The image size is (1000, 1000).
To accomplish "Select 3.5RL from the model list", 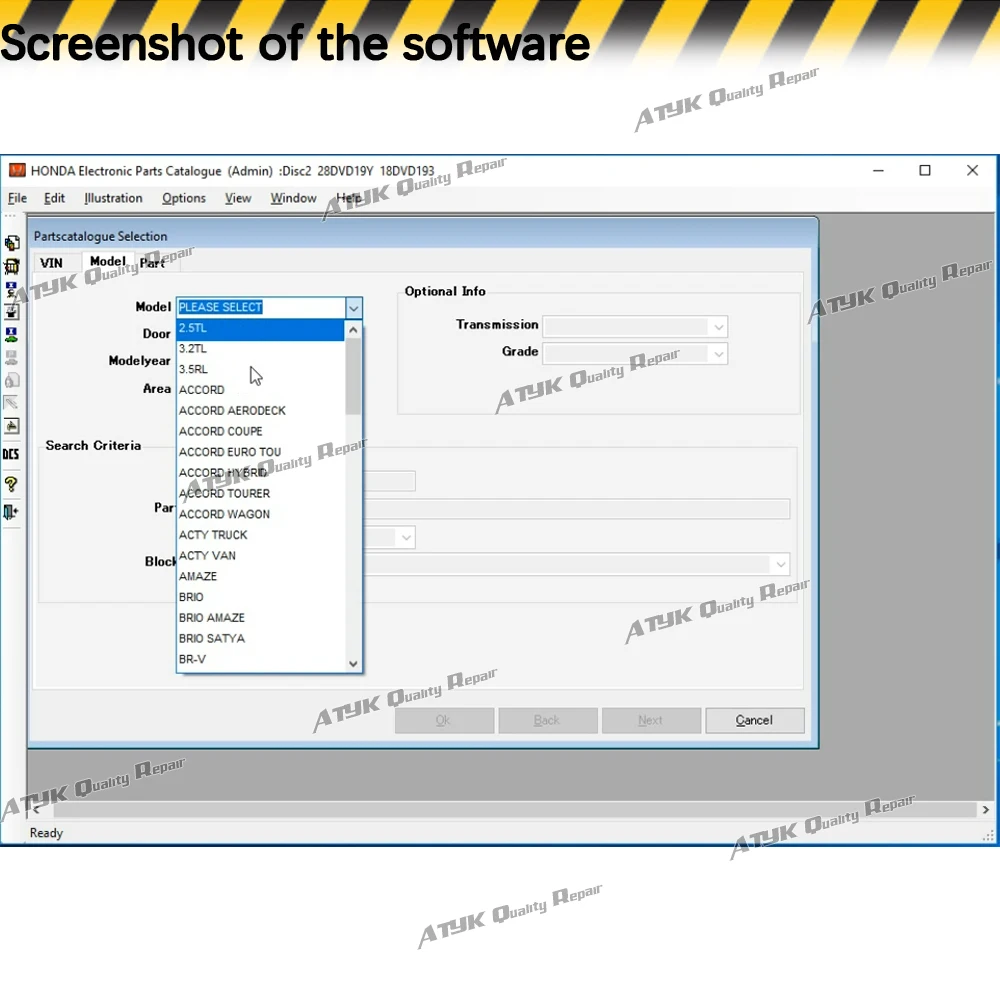I will [x=260, y=369].
